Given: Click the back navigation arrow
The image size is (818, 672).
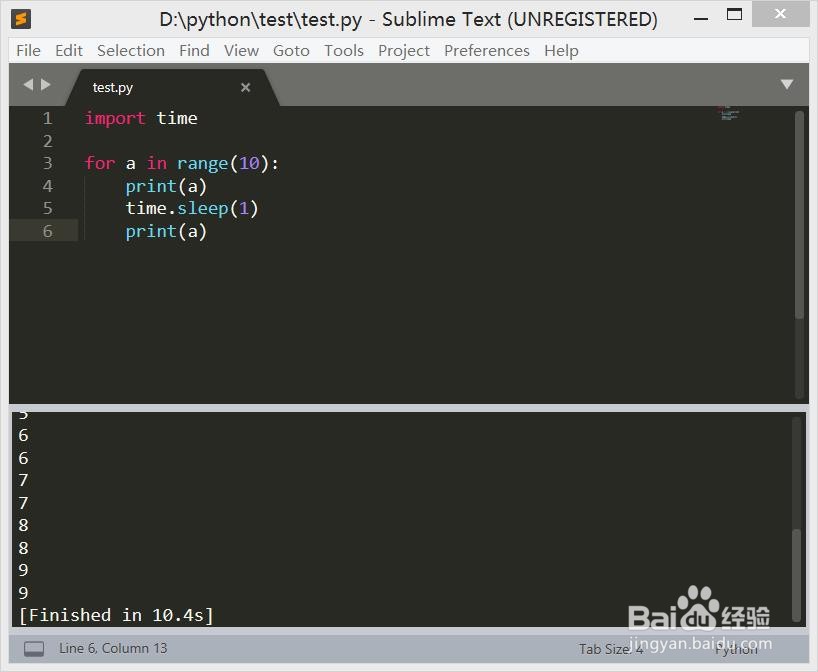Looking at the screenshot, I should point(27,84).
